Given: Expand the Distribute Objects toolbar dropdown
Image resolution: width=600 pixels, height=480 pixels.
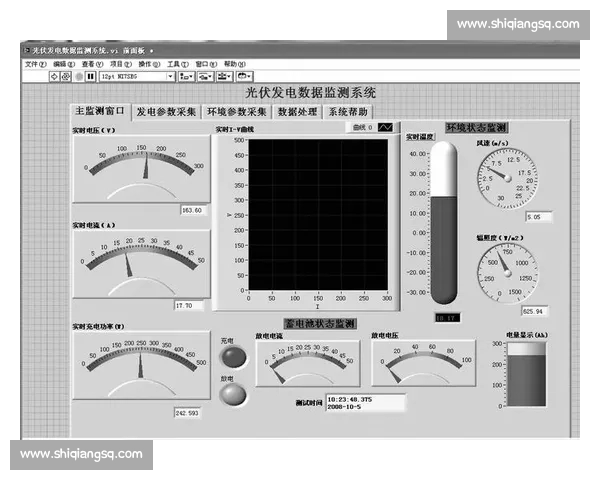Looking at the screenshot, I should [207, 75].
